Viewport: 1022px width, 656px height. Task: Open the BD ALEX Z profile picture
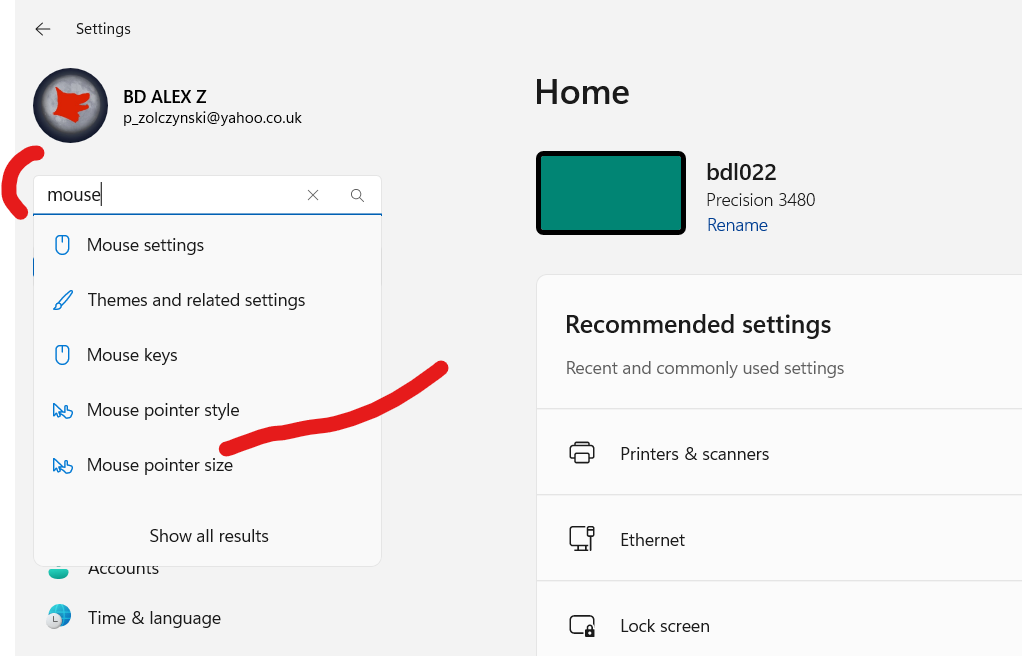(70, 106)
